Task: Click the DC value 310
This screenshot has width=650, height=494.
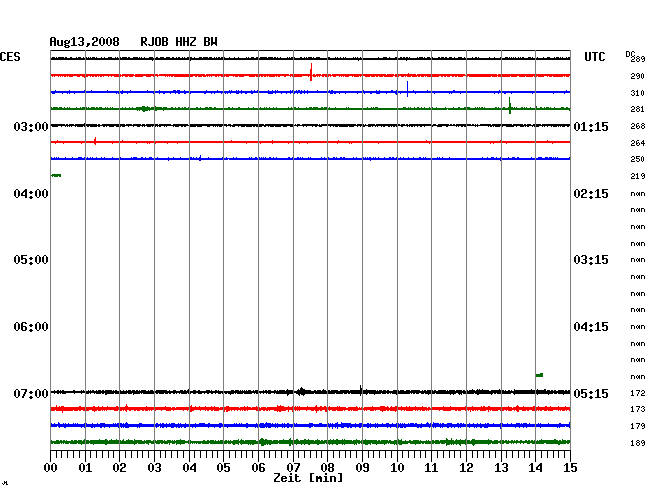Action: point(638,93)
